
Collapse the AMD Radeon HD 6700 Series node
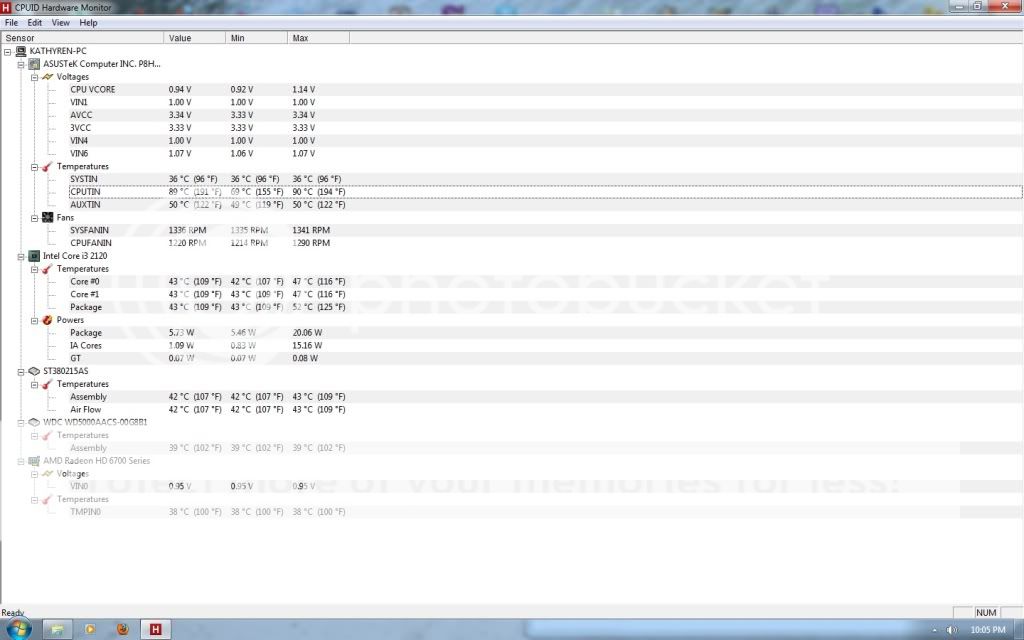[x=21, y=461]
